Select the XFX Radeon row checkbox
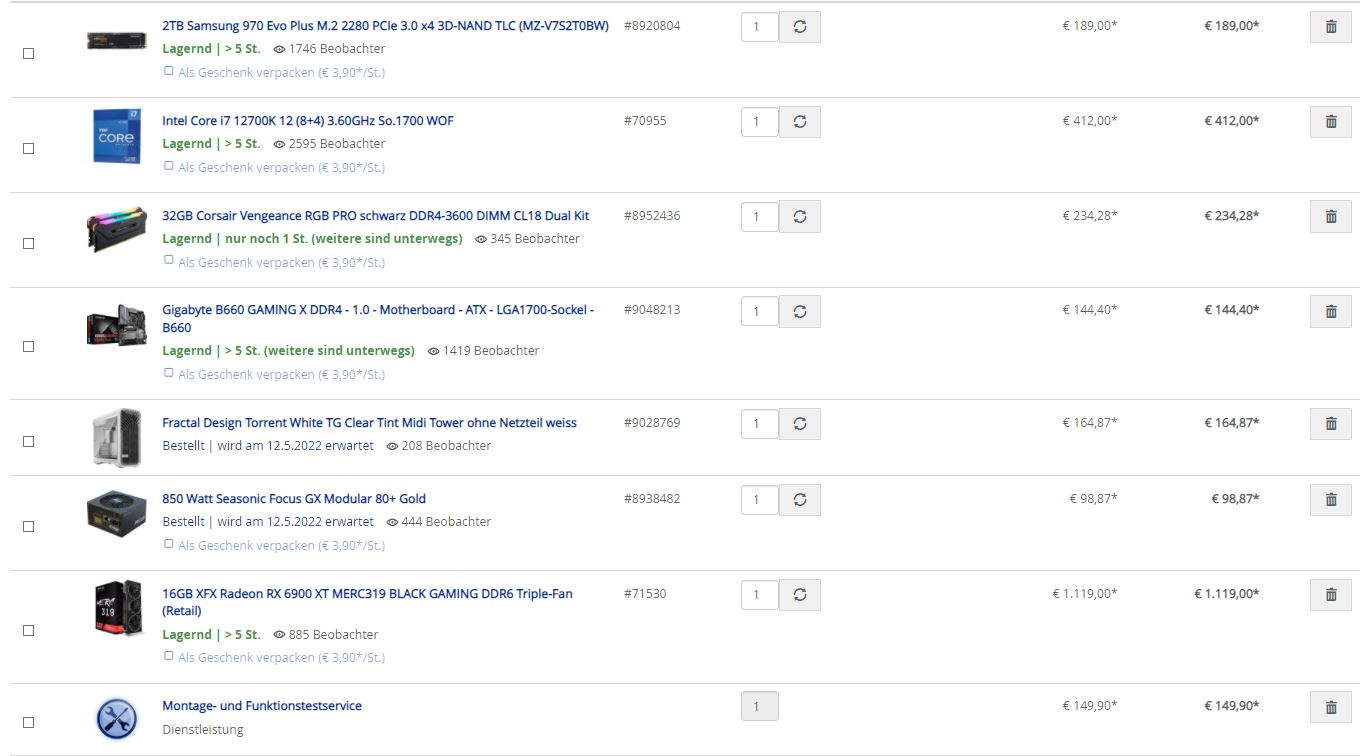This screenshot has width=1366, height=756. pyautogui.click(x=29, y=631)
